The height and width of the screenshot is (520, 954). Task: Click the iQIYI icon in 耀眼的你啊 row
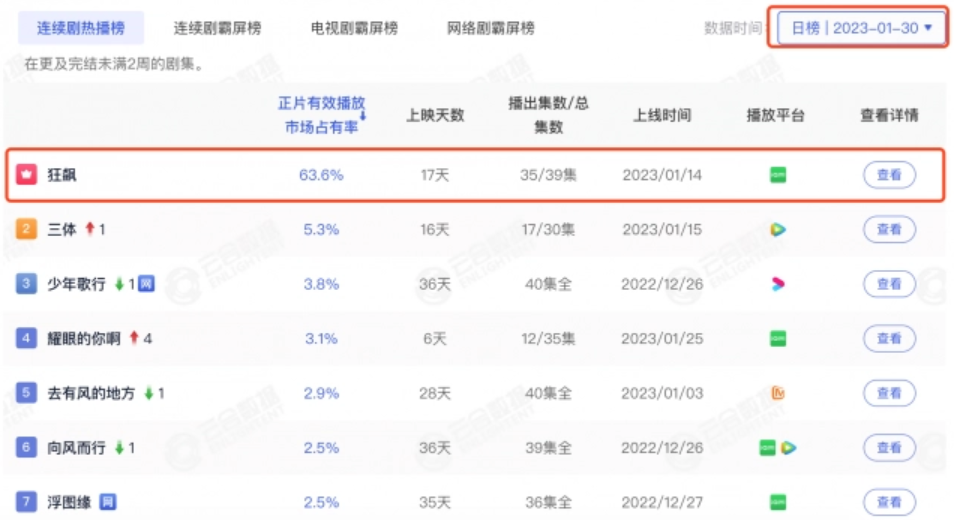coord(778,338)
